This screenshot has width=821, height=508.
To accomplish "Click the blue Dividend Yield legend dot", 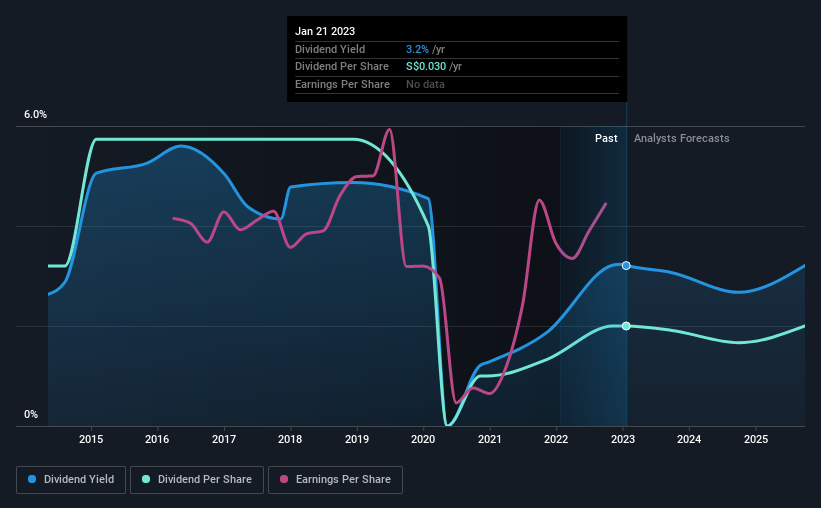I will tap(32, 479).
